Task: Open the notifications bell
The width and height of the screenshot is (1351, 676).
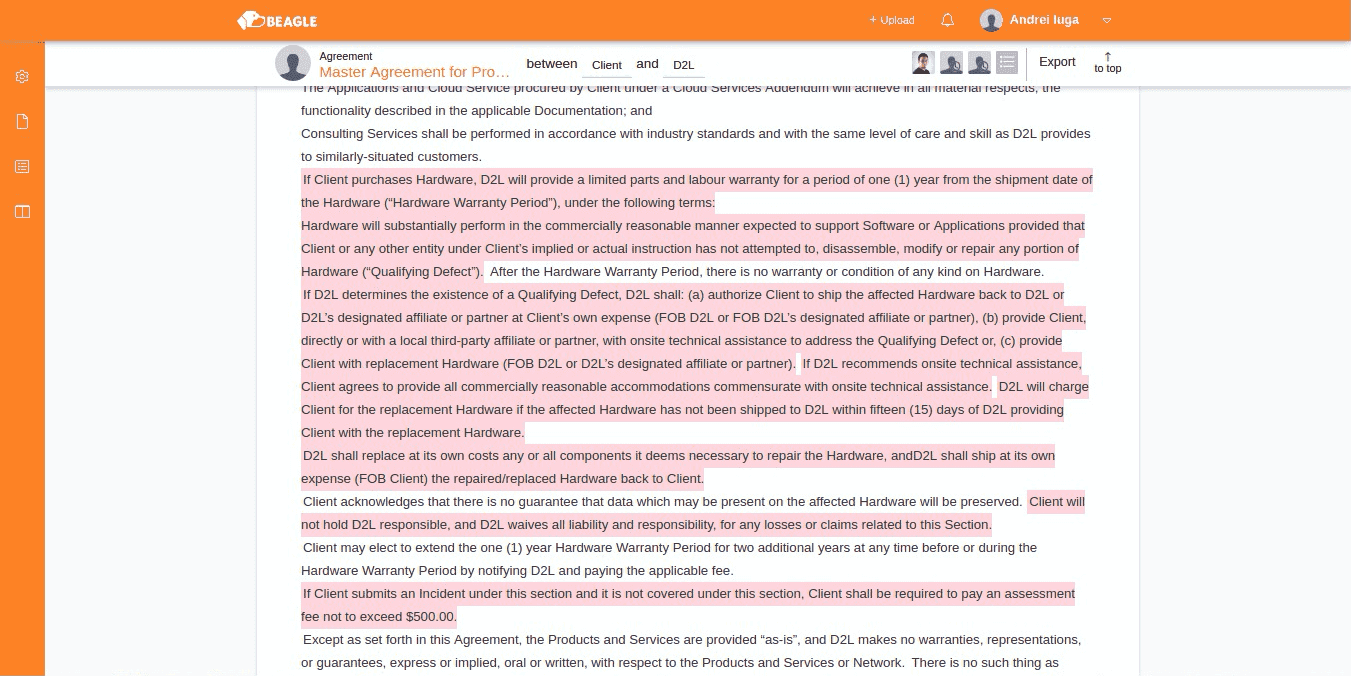Action: (x=948, y=20)
